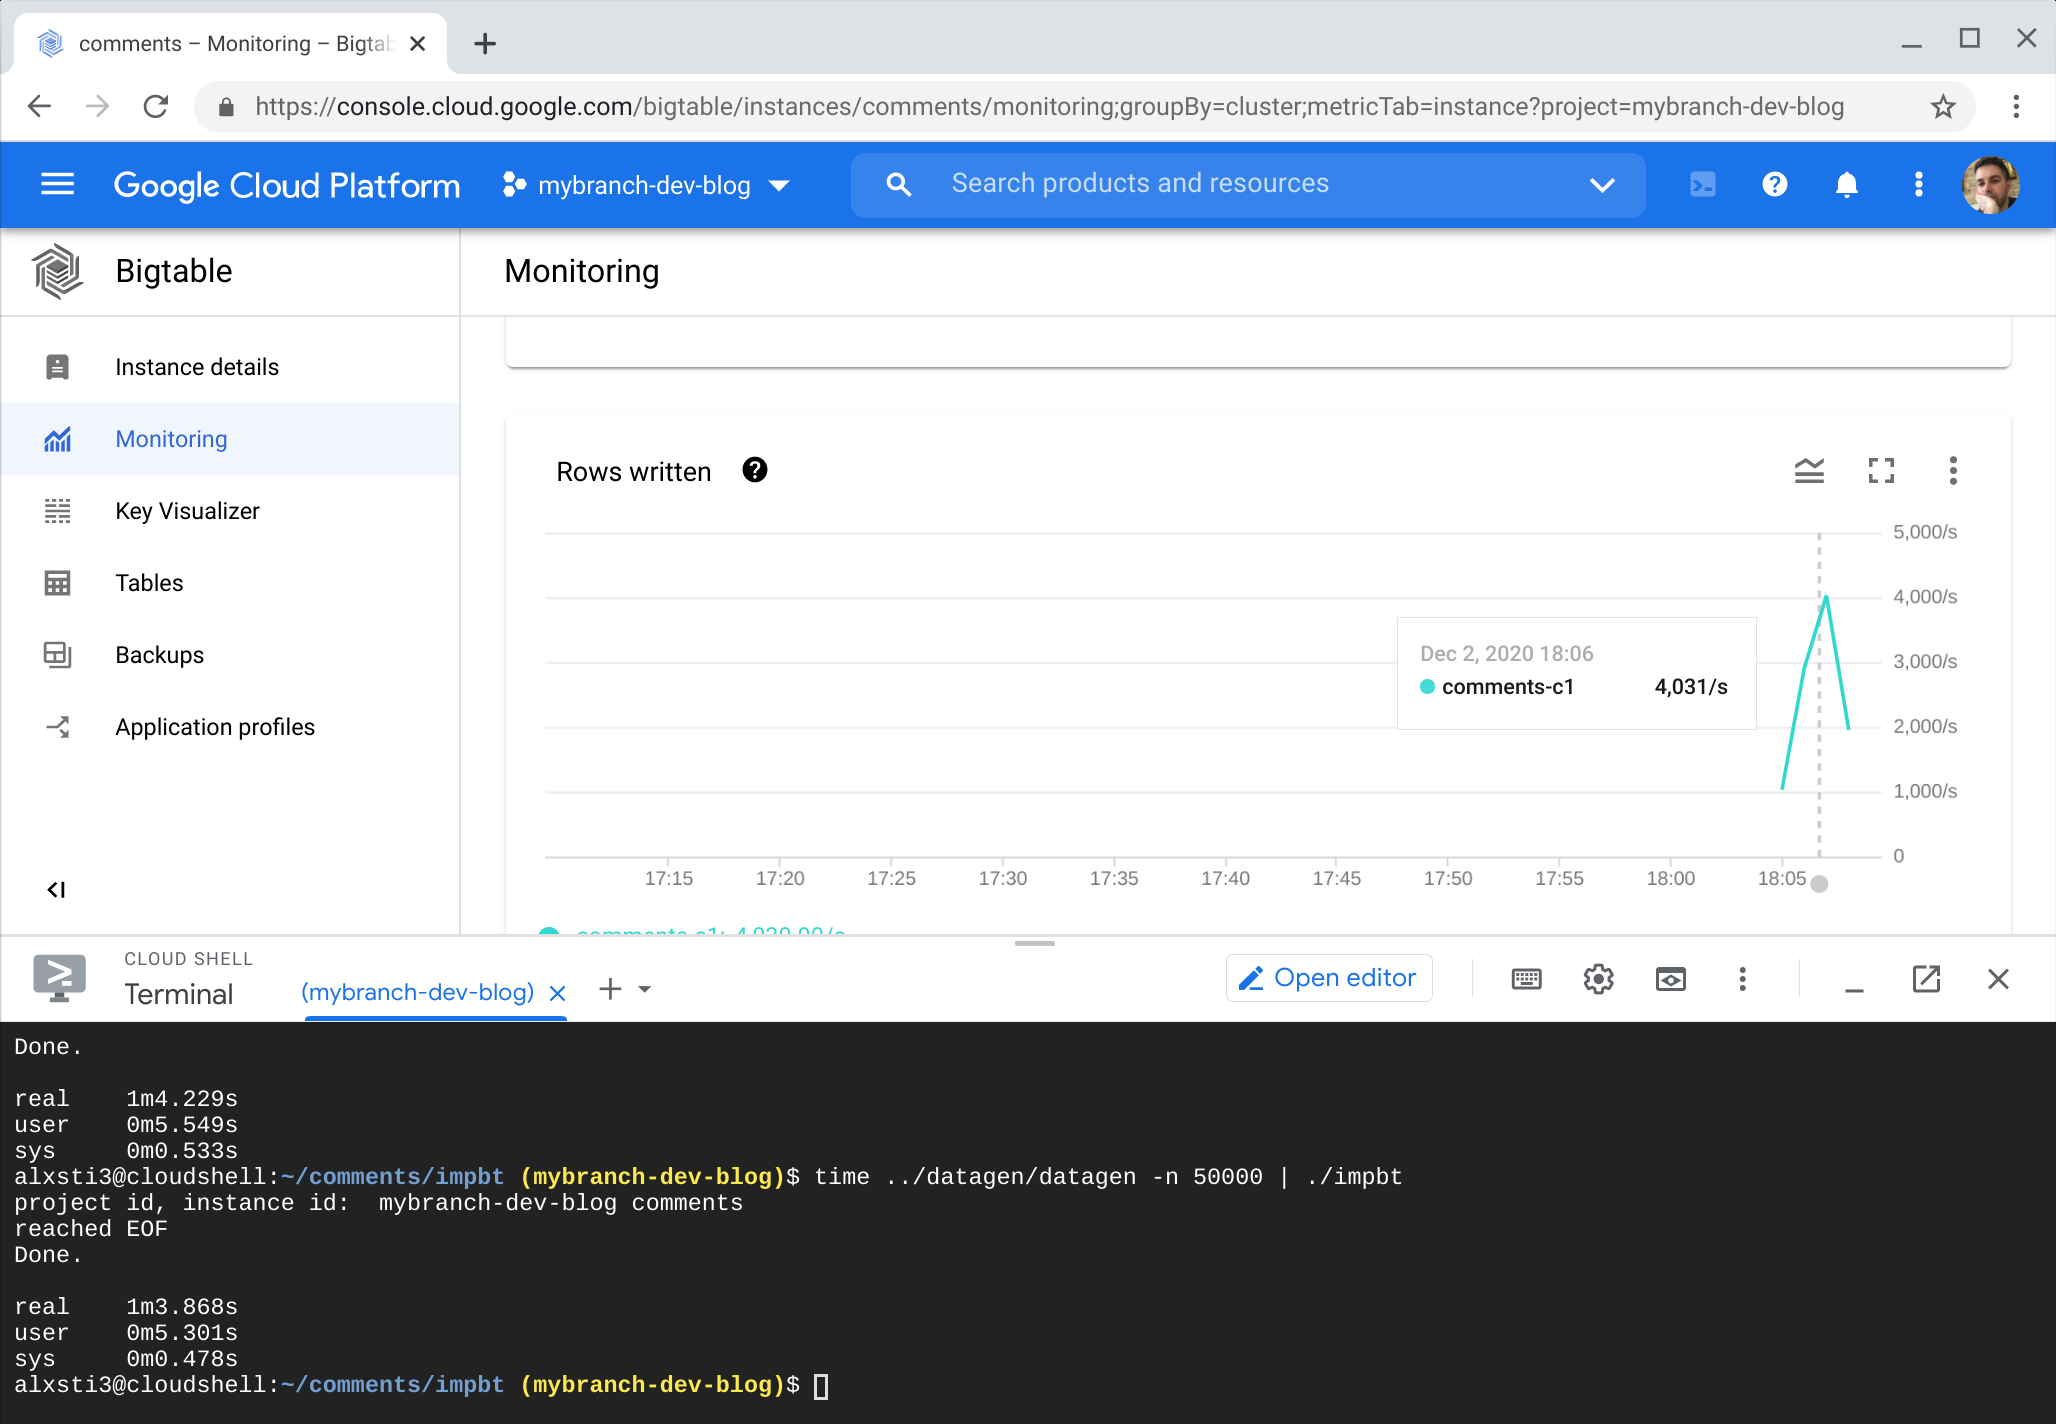
Task: Click the Google Cloud Platform logo text
Action: click(x=287, y=185)
